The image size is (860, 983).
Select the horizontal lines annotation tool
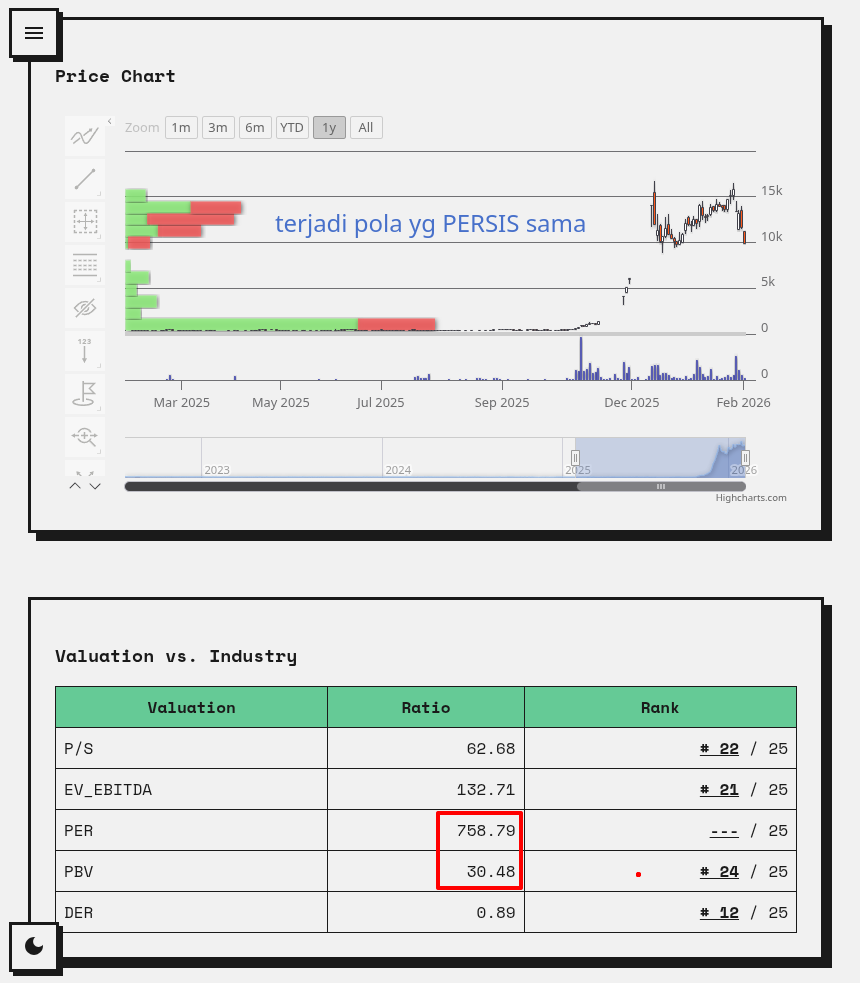tap(85, 265)
